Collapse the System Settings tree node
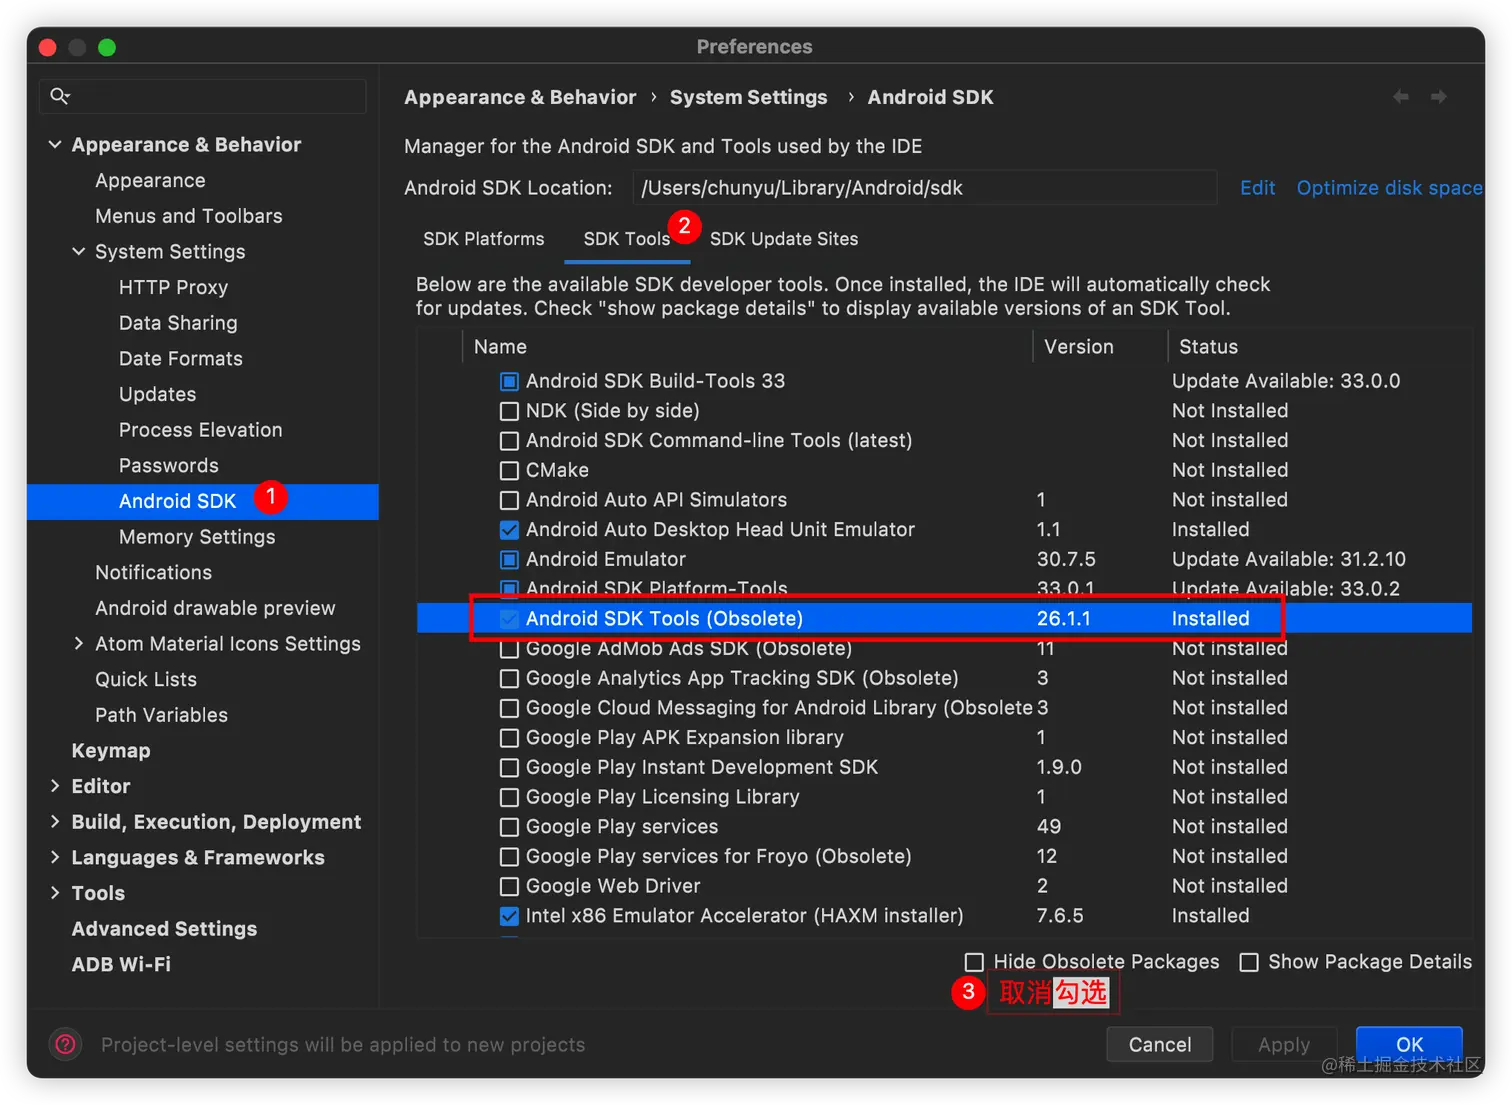 click(x=79, y=252)
